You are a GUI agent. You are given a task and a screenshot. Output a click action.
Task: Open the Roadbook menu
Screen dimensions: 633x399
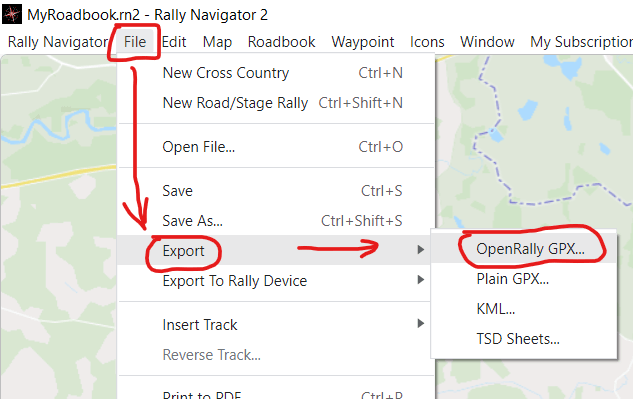tap(281, 42)
